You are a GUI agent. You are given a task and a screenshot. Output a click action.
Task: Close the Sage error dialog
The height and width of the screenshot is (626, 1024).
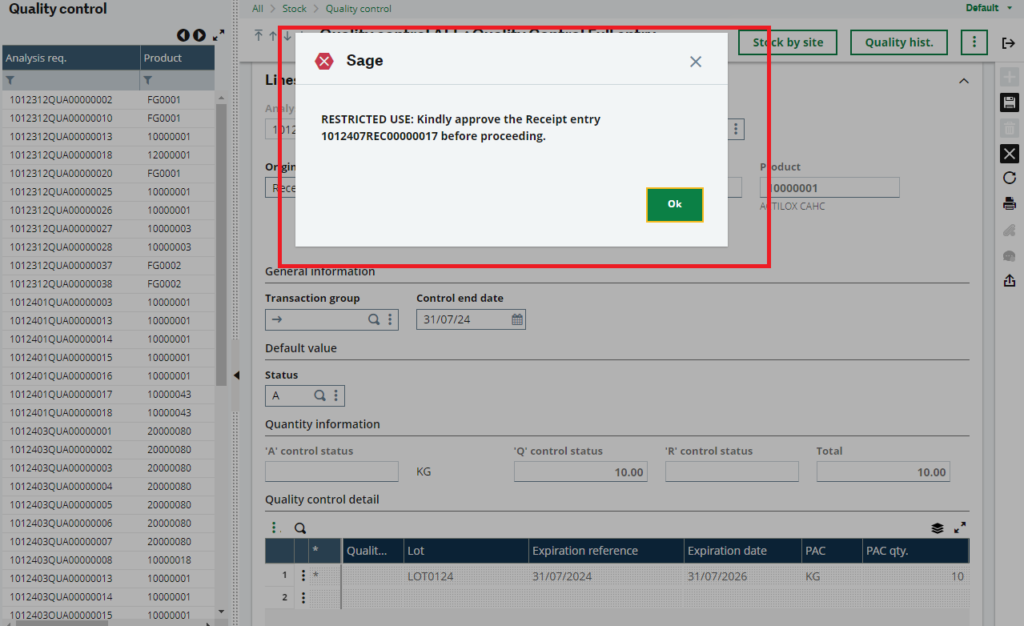[x=696, y=61]
